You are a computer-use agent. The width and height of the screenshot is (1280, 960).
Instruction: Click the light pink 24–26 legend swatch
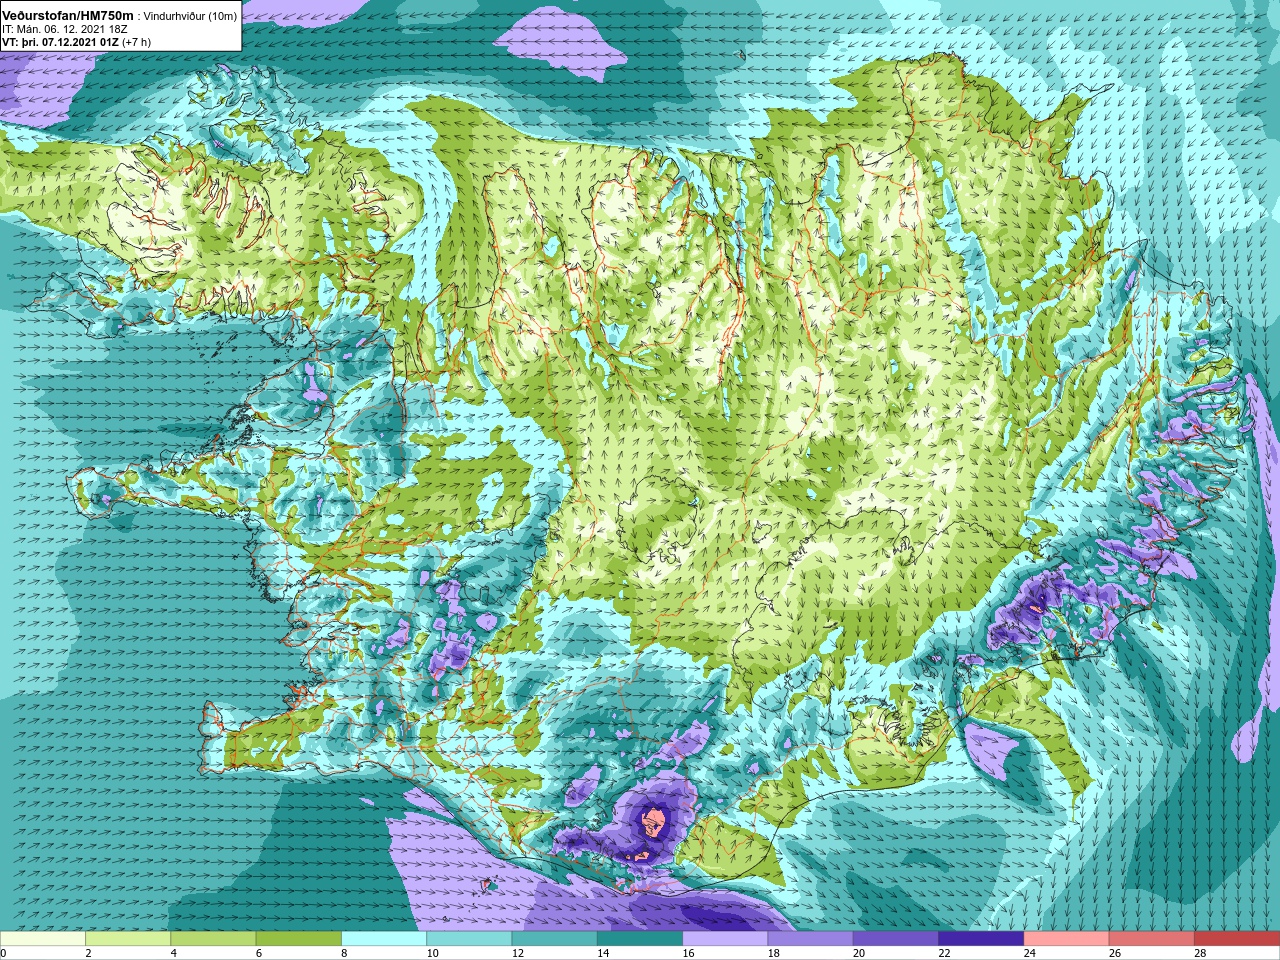(1067, 939)
